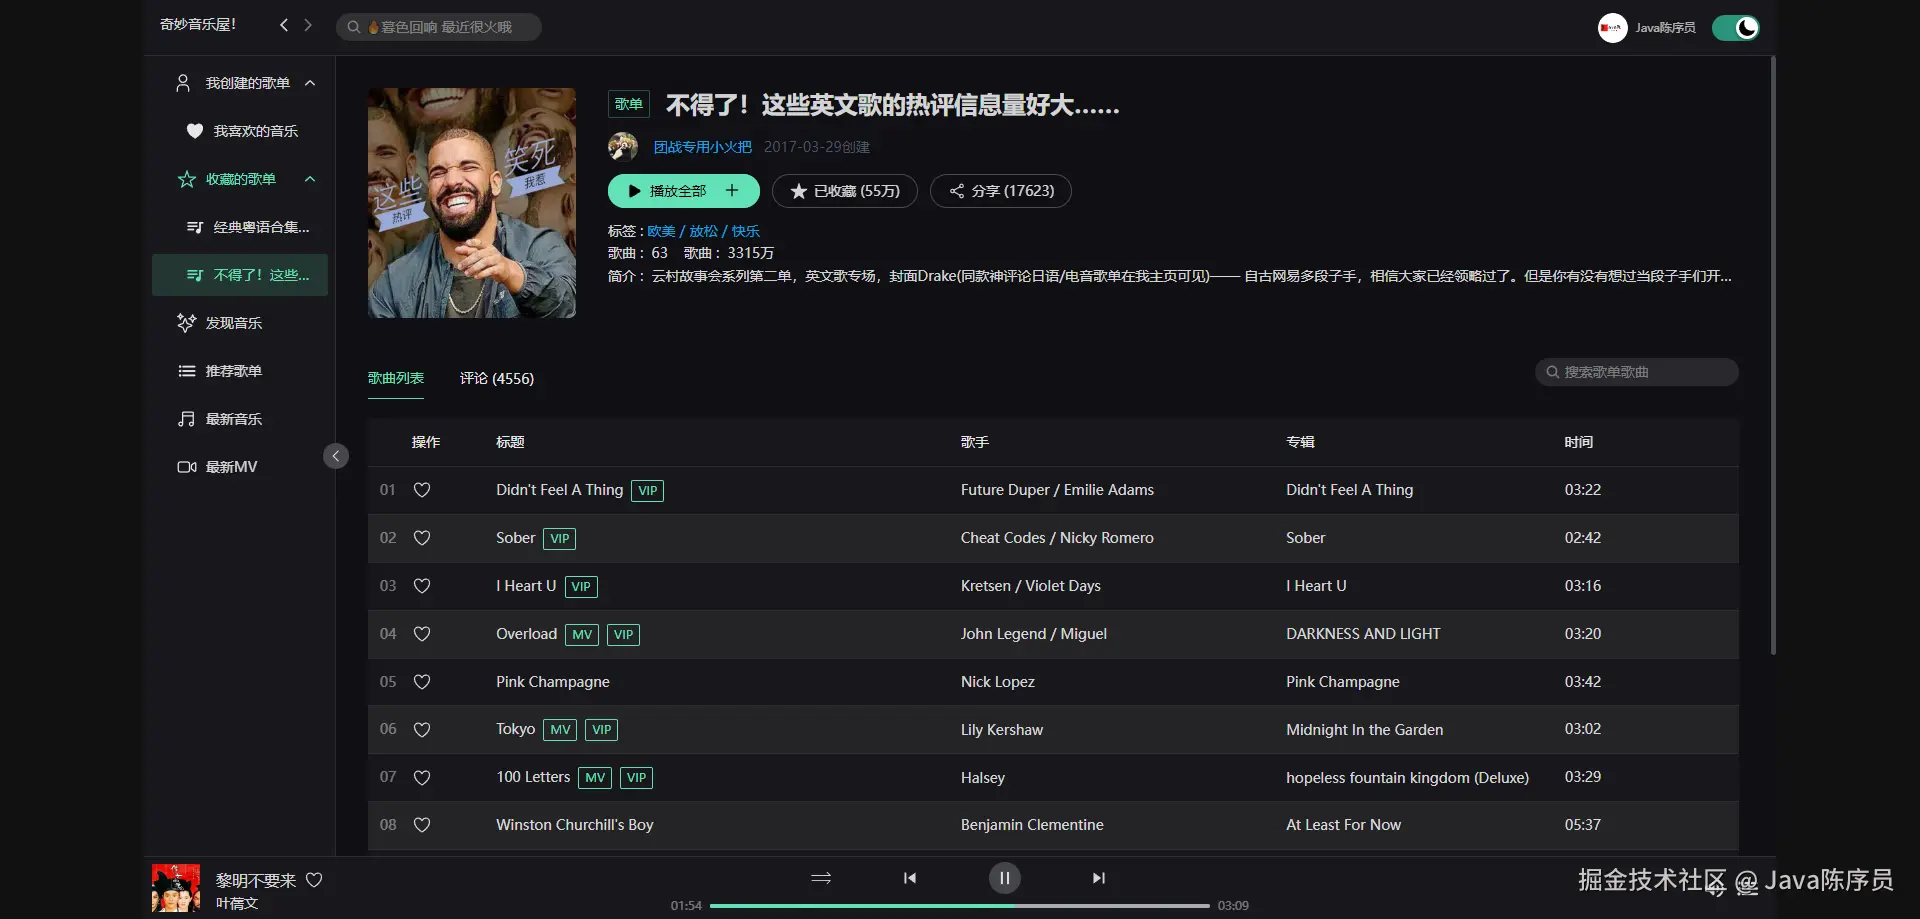Image resolution: width=1920 pixels, height=919 pixels.
Task: Like the song 100 Letters
Action: (422, 778)
